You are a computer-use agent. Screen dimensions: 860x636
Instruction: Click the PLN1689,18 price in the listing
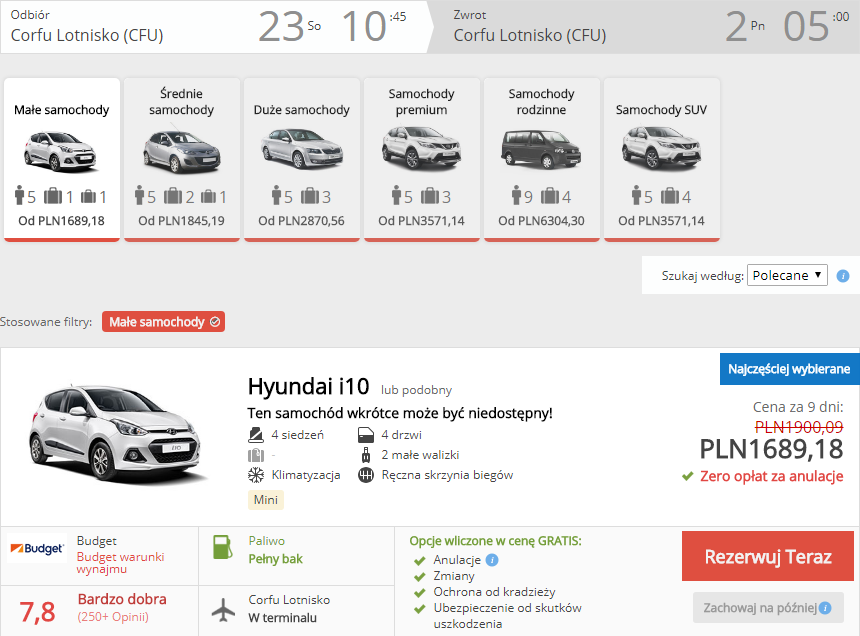pos(772,450)
